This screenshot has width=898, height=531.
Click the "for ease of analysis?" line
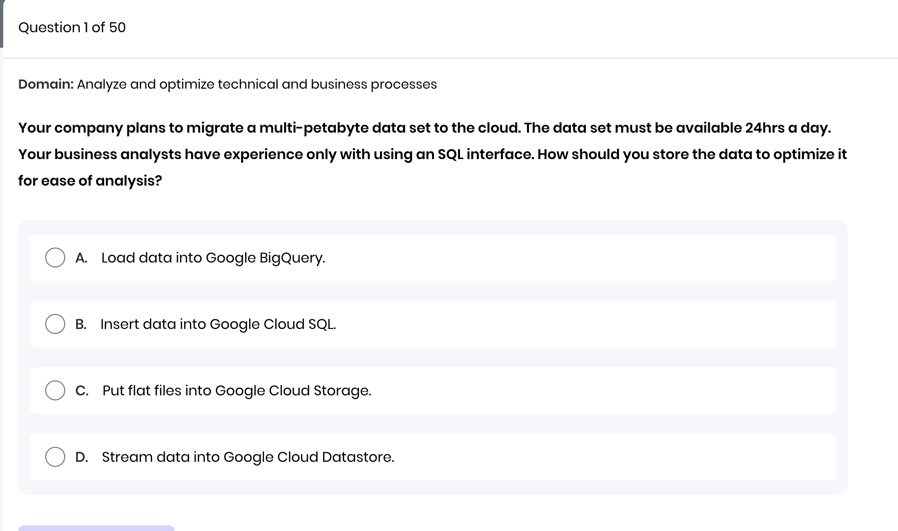pyautogui.click(x=90, y=181)
